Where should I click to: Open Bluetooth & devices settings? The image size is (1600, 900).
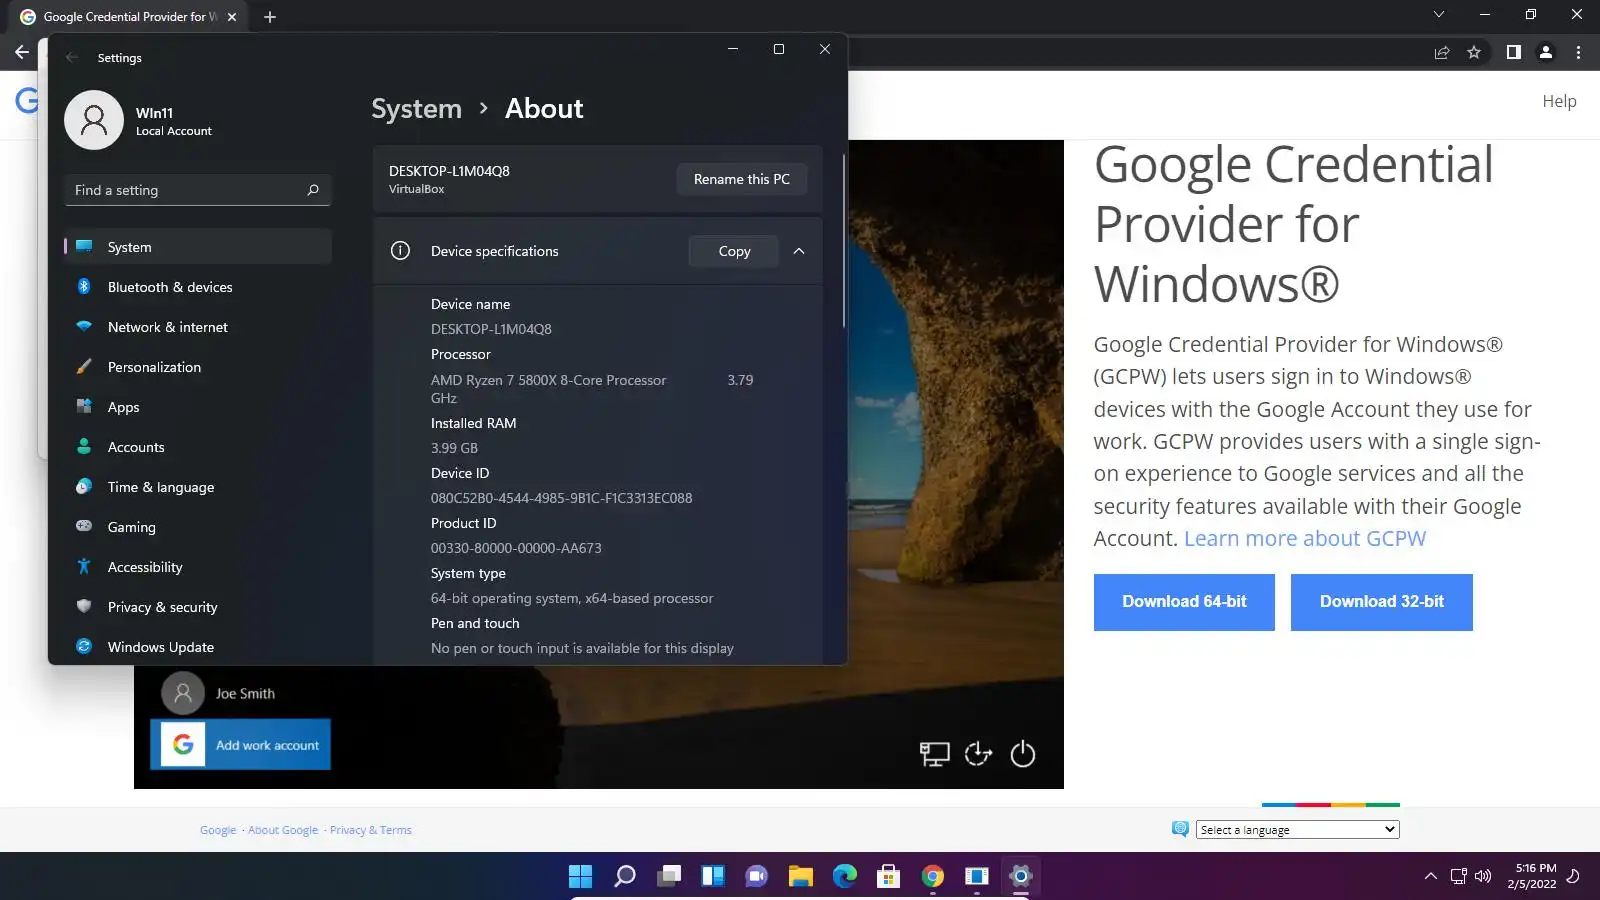(198, 287)
